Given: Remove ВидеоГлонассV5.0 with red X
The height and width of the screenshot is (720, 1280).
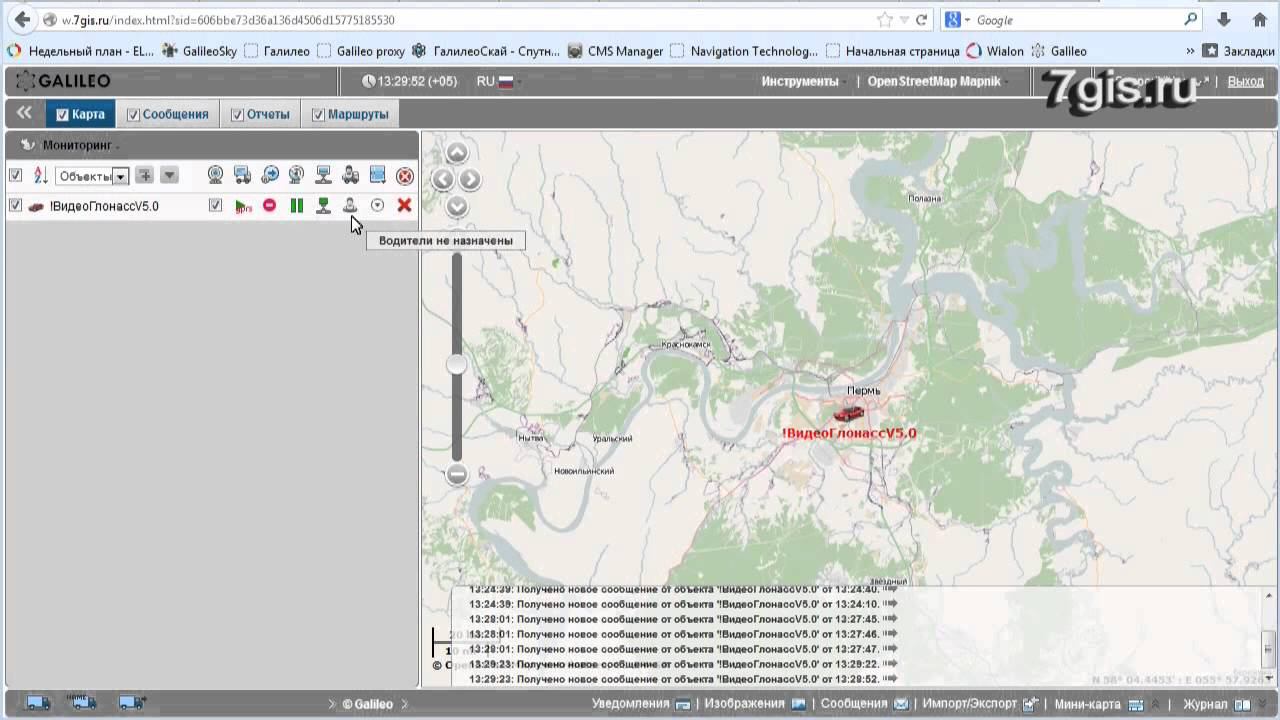Looking at the screenshot, I should [x=404, y=205].
